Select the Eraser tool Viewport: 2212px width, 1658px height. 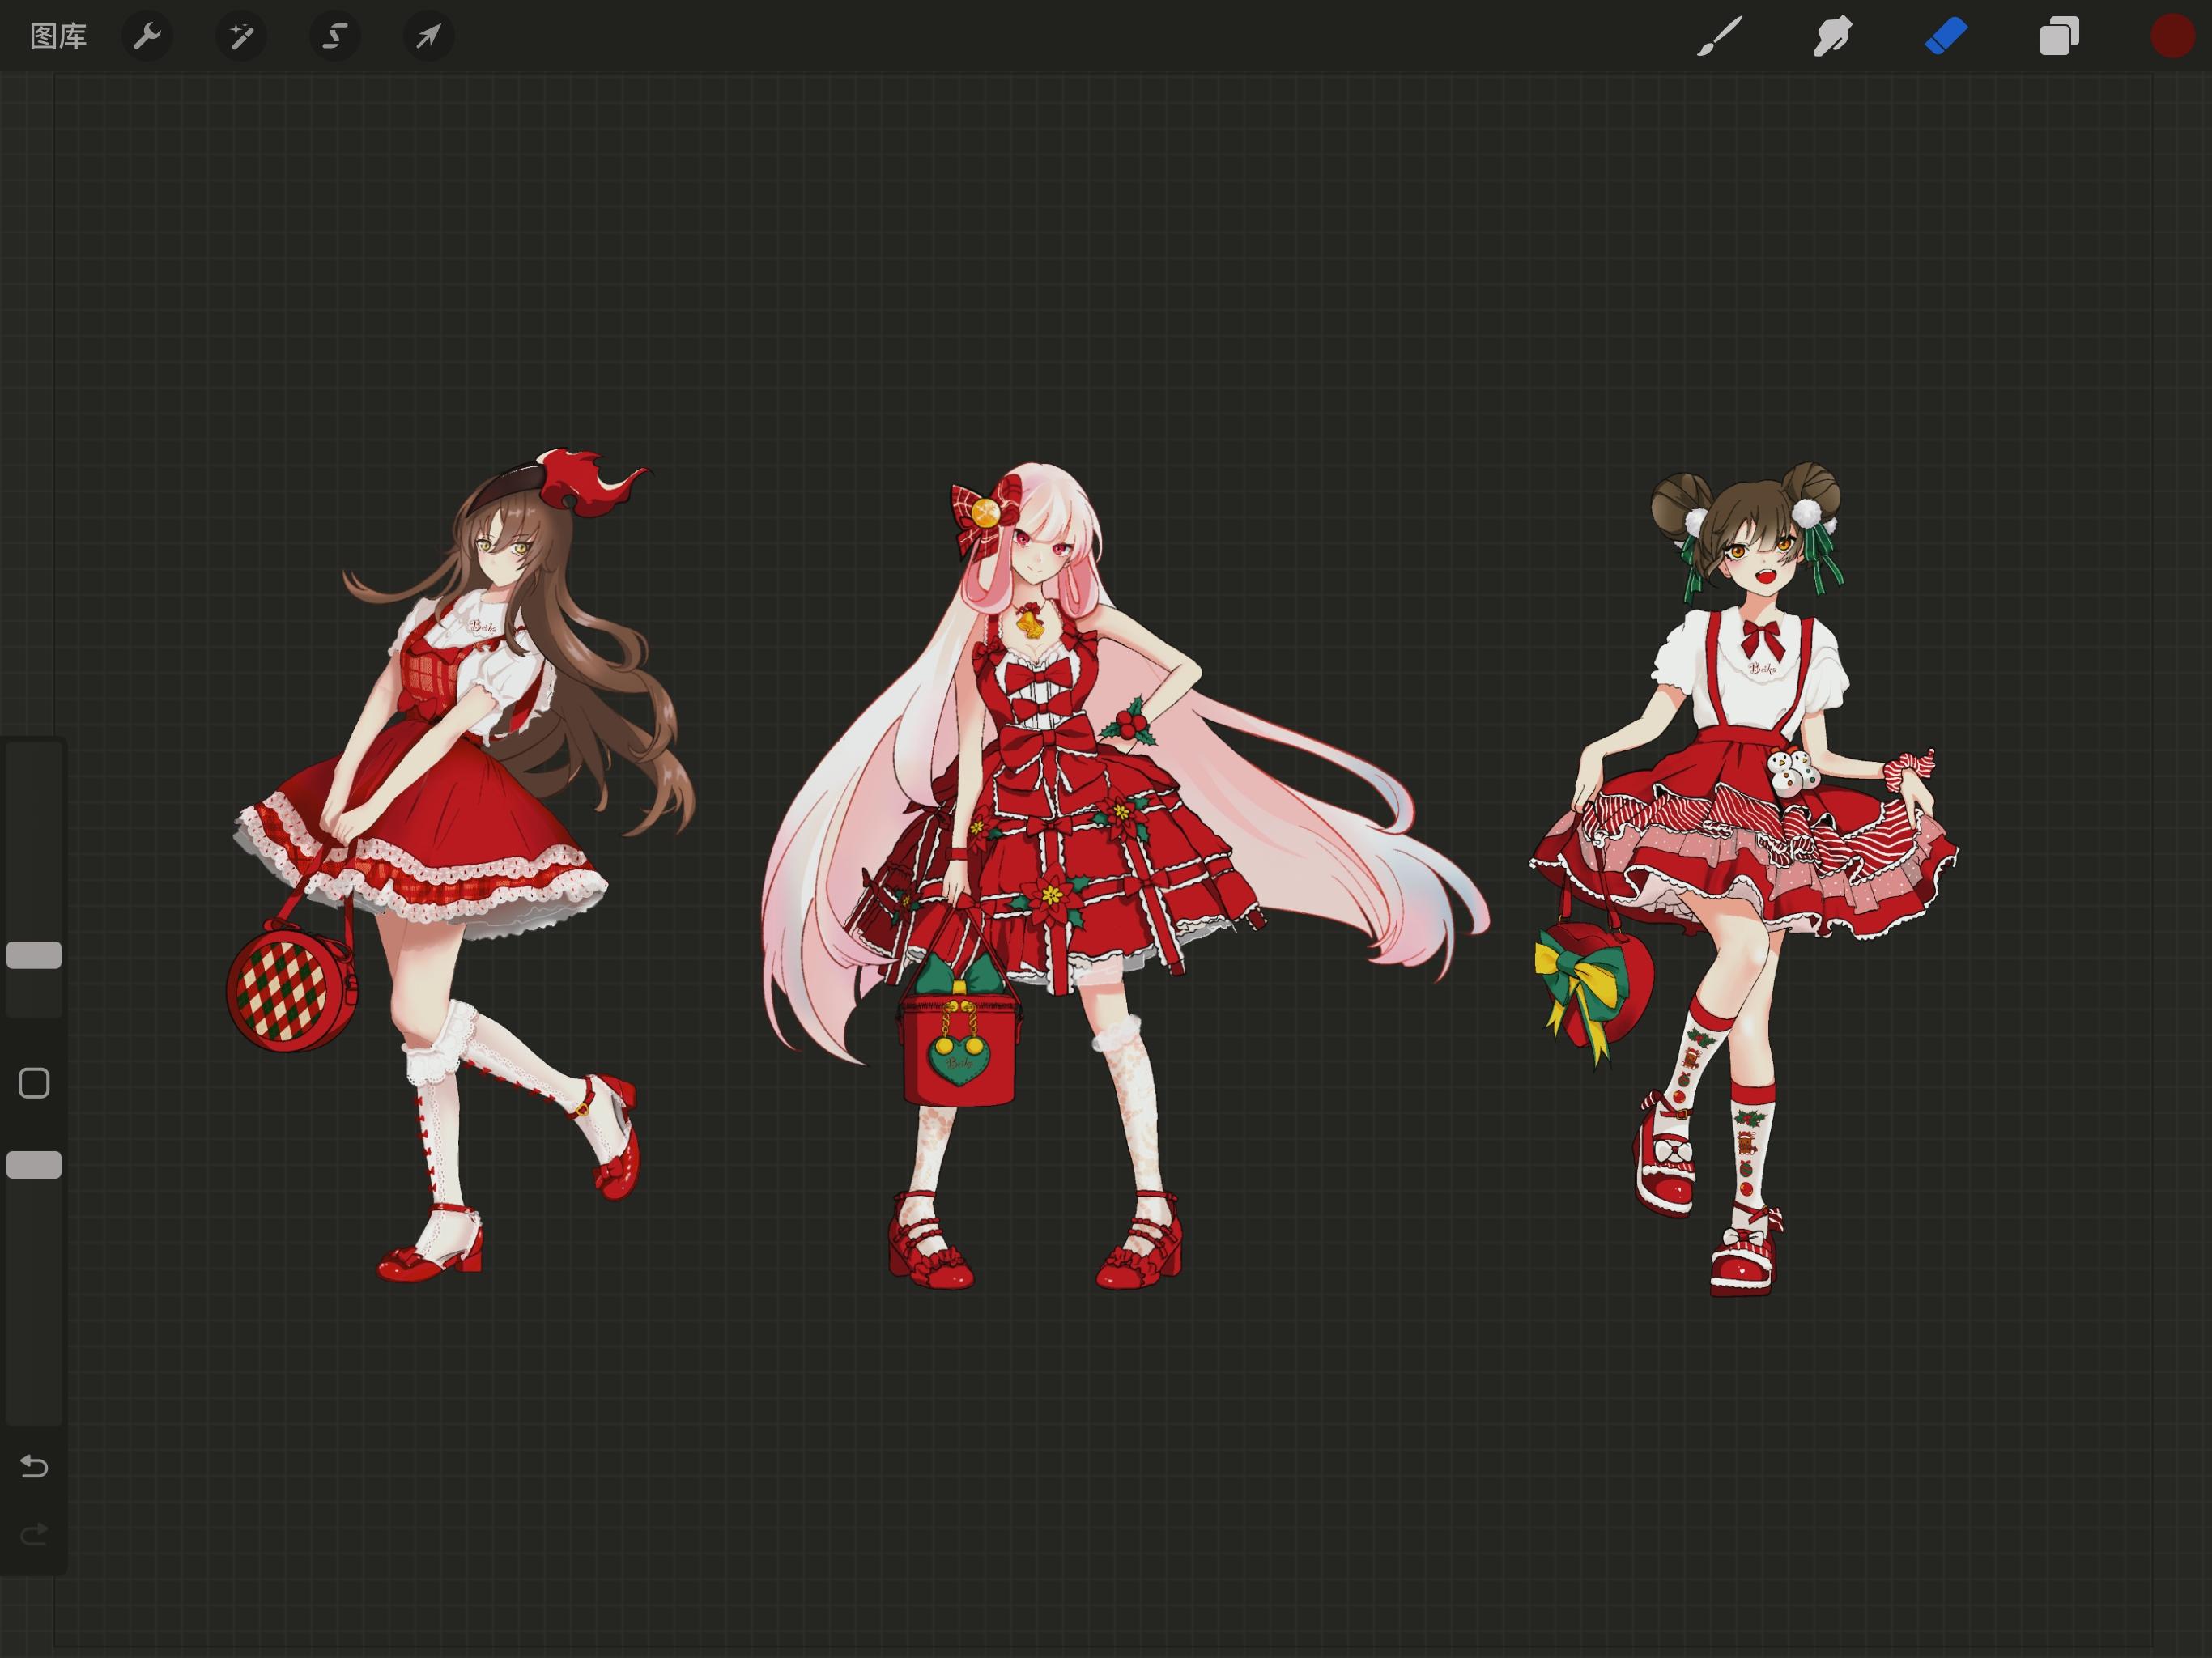point(1946,37)
